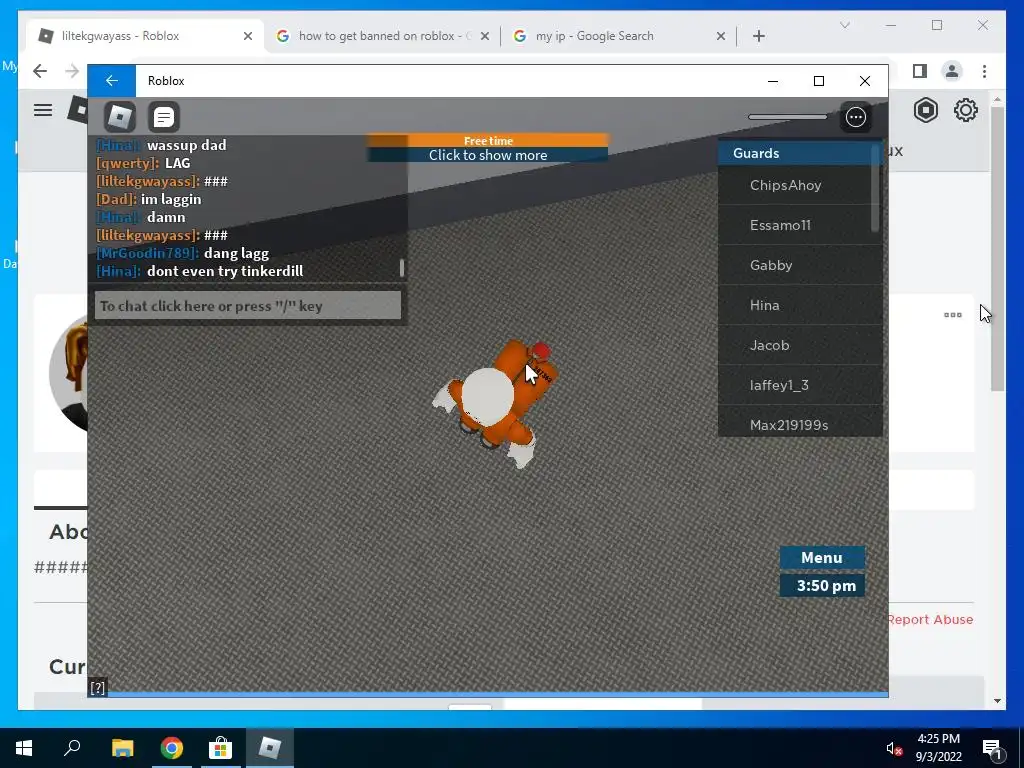Open a new Chrome tab with plus button

pyautogui.click(x=758, y=36)
